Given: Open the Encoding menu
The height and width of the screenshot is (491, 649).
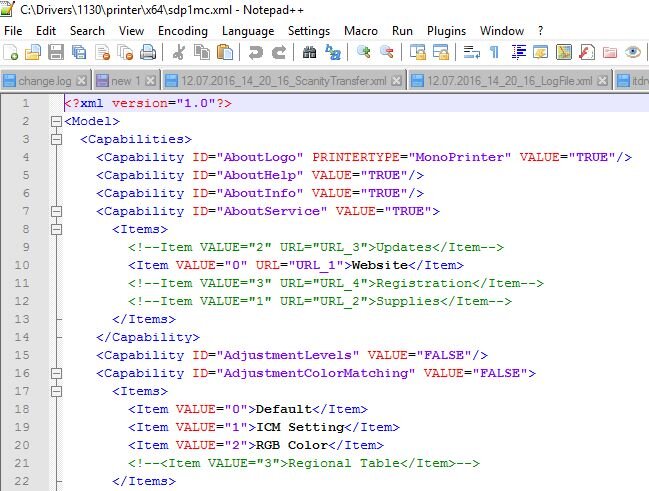Looking at the screenshot, I should point(183,31).
